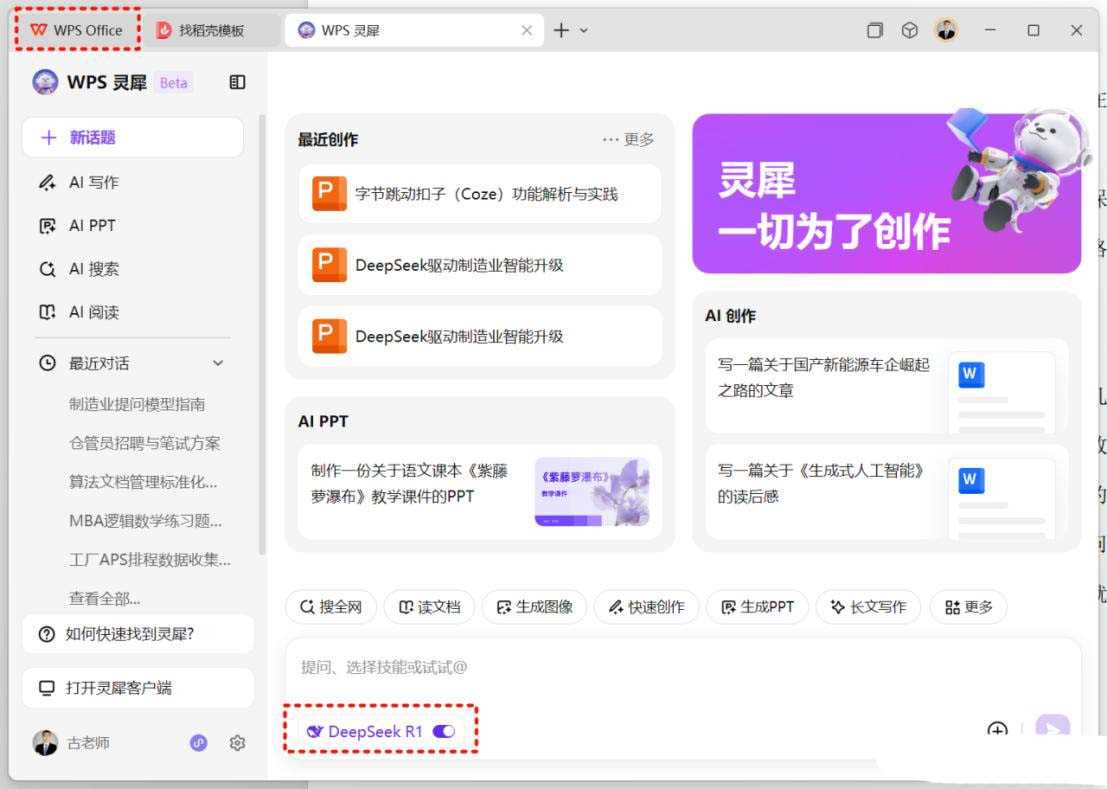Select the WPS 灵犀 tab
1107x789 pixels.
(x=413, y=30)
